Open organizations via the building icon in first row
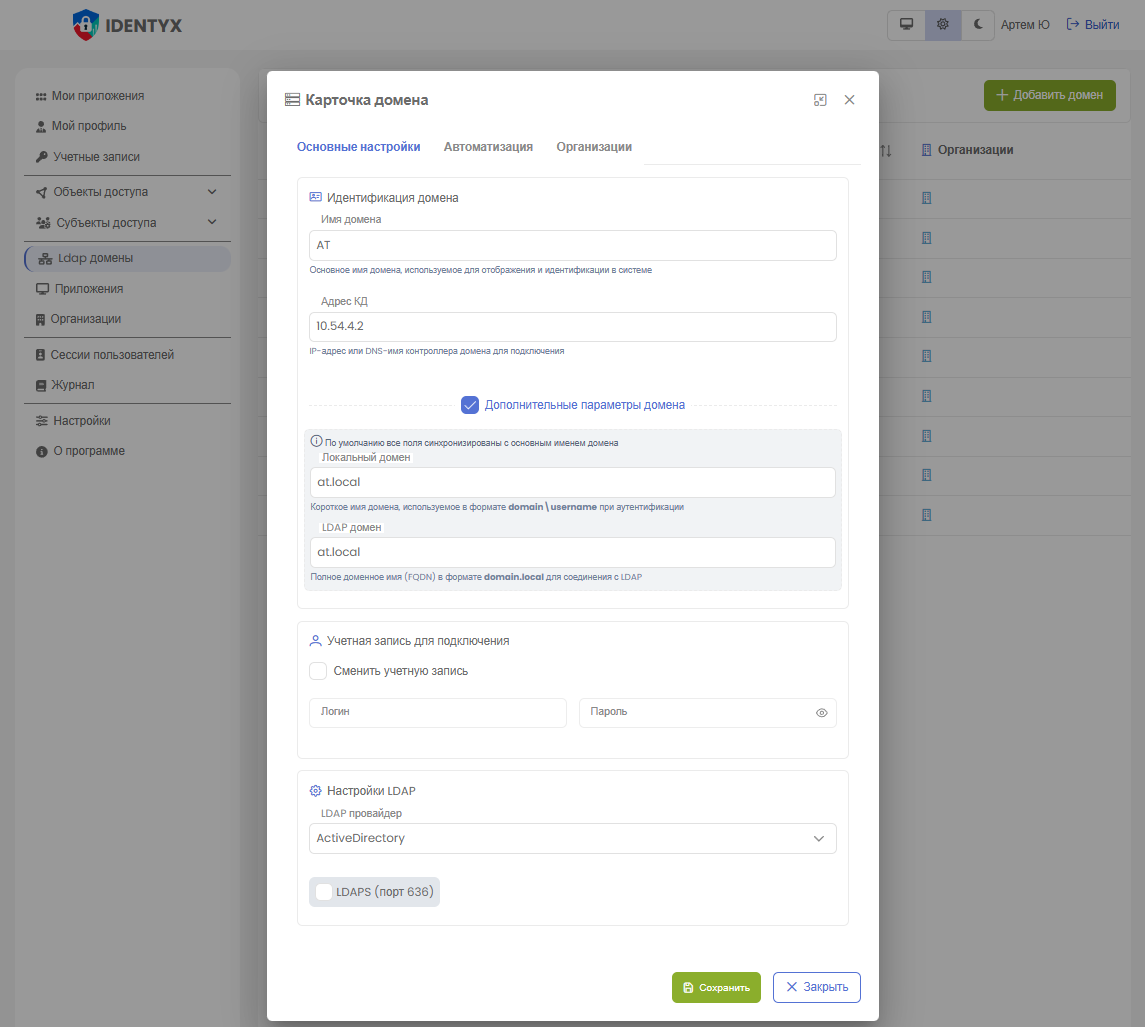1145x1027 pixels. (x=926, y=198)
